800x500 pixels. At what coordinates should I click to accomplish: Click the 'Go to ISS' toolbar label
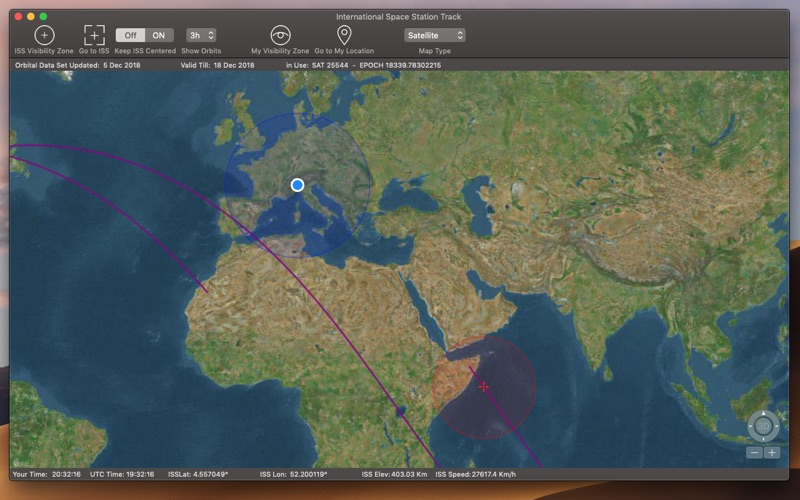94,51
